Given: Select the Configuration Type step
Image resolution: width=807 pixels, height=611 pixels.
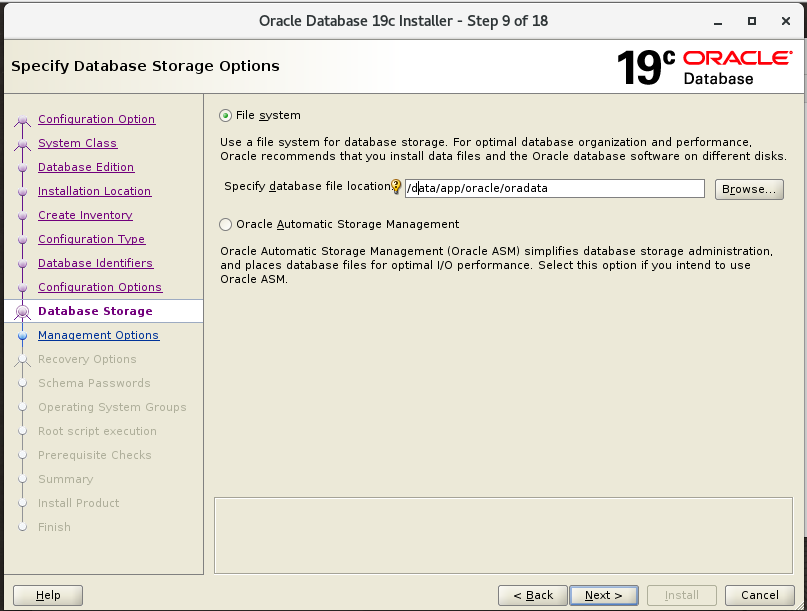Looking at the screenshot, I should pyautogui.click(x=91, y=239).
